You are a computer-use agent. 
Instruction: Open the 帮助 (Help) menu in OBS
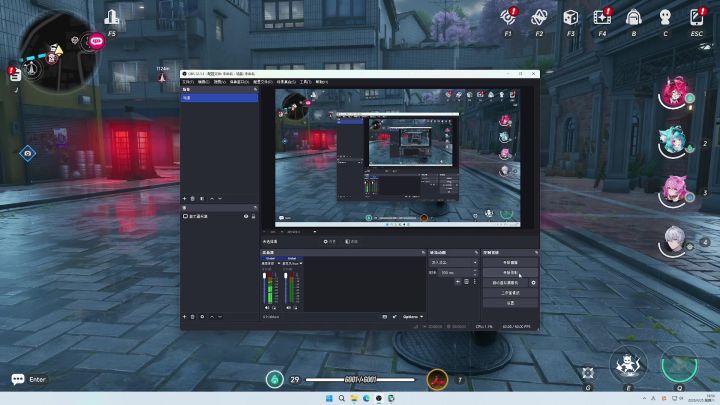(x=321, y=82)
